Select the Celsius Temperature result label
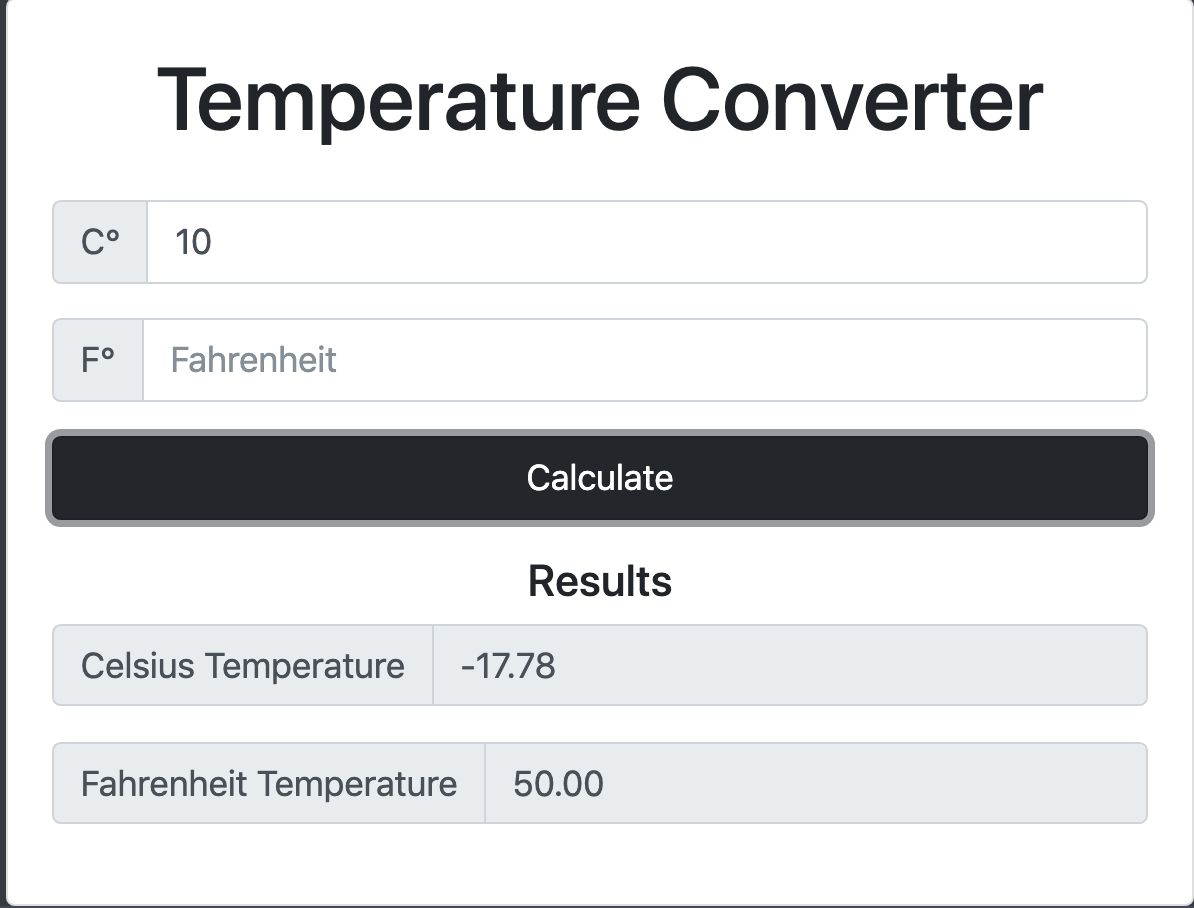The image size is (1194, 908). click(x=243, y=665)
